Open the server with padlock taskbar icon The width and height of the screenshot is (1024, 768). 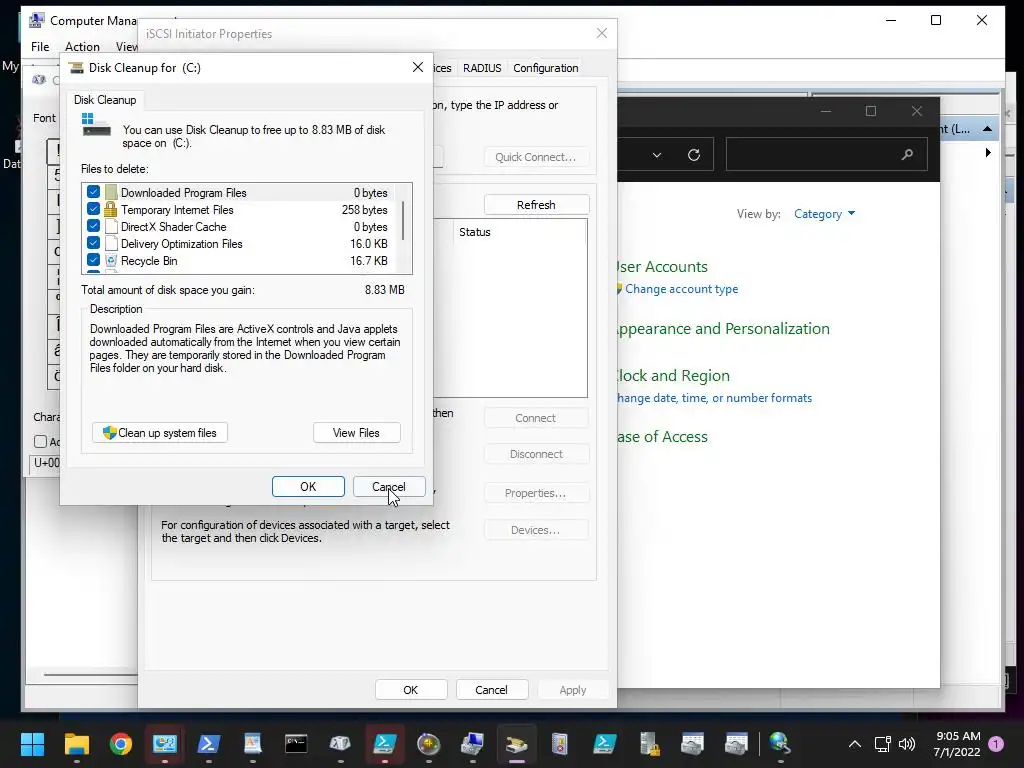[x=648, y=744]
